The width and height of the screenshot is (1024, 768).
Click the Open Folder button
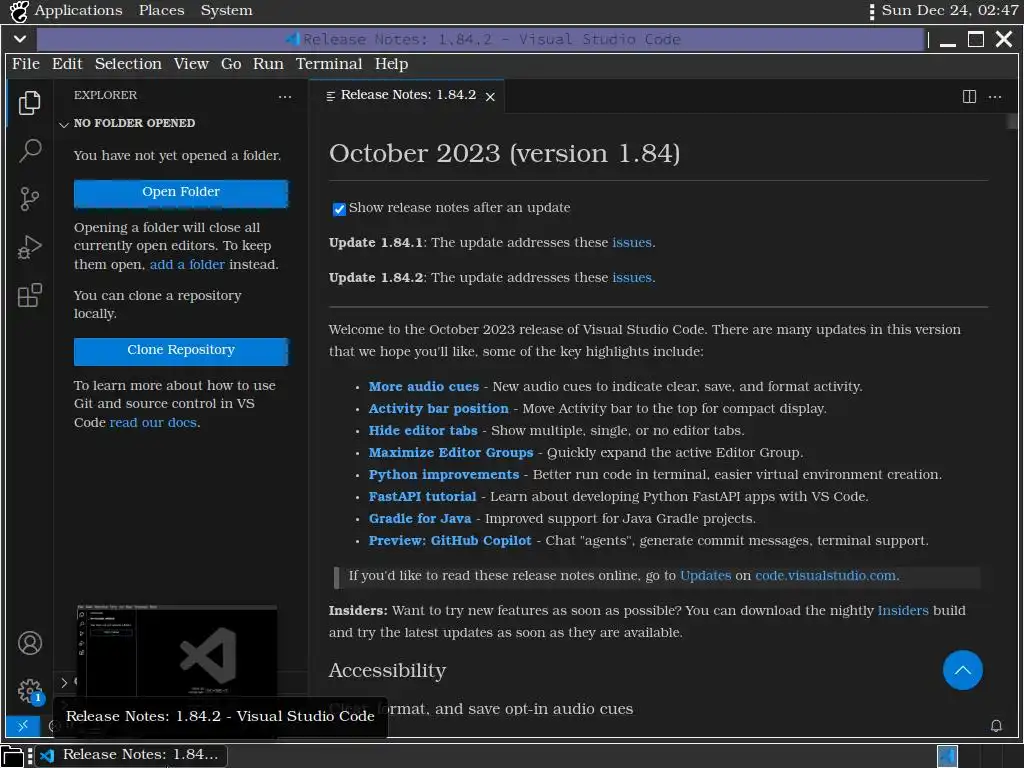181,193
